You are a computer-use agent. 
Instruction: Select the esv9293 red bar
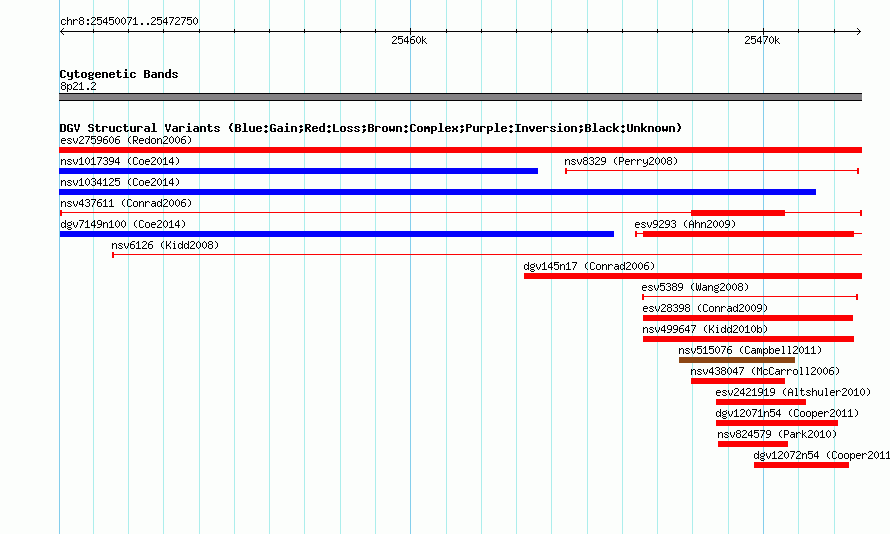[x=748, y=234]
